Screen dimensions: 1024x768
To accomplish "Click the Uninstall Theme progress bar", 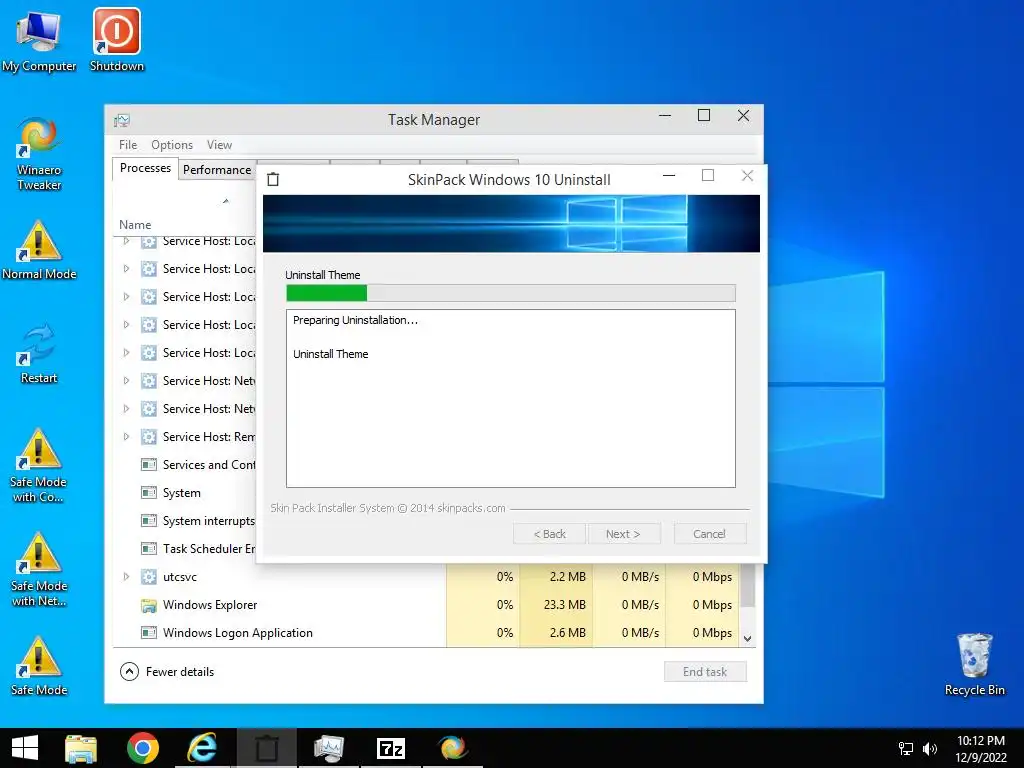I will coord(511,293).
